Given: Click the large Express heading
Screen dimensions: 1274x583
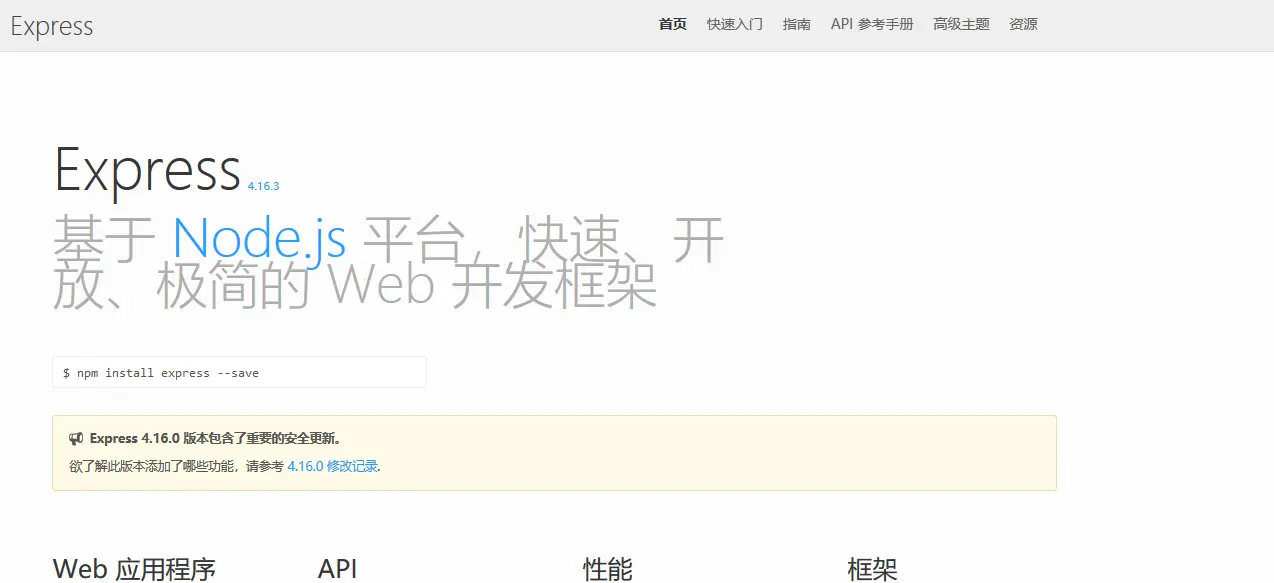Looking at the screenshot, I should (147, 169).
